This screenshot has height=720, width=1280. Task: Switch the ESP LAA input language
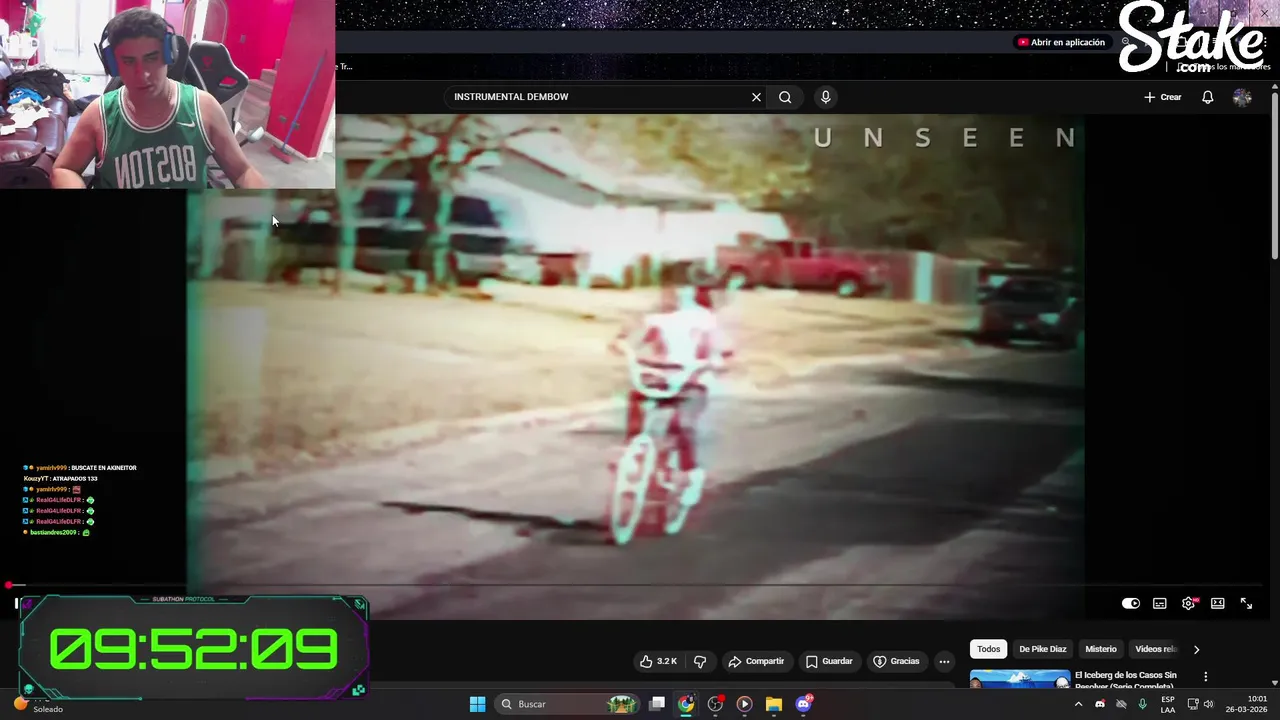pos(1168,704)
